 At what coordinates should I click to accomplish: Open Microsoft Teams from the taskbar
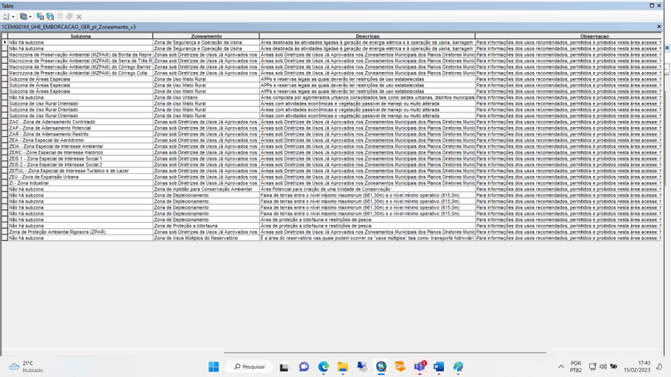click(419, 366)
